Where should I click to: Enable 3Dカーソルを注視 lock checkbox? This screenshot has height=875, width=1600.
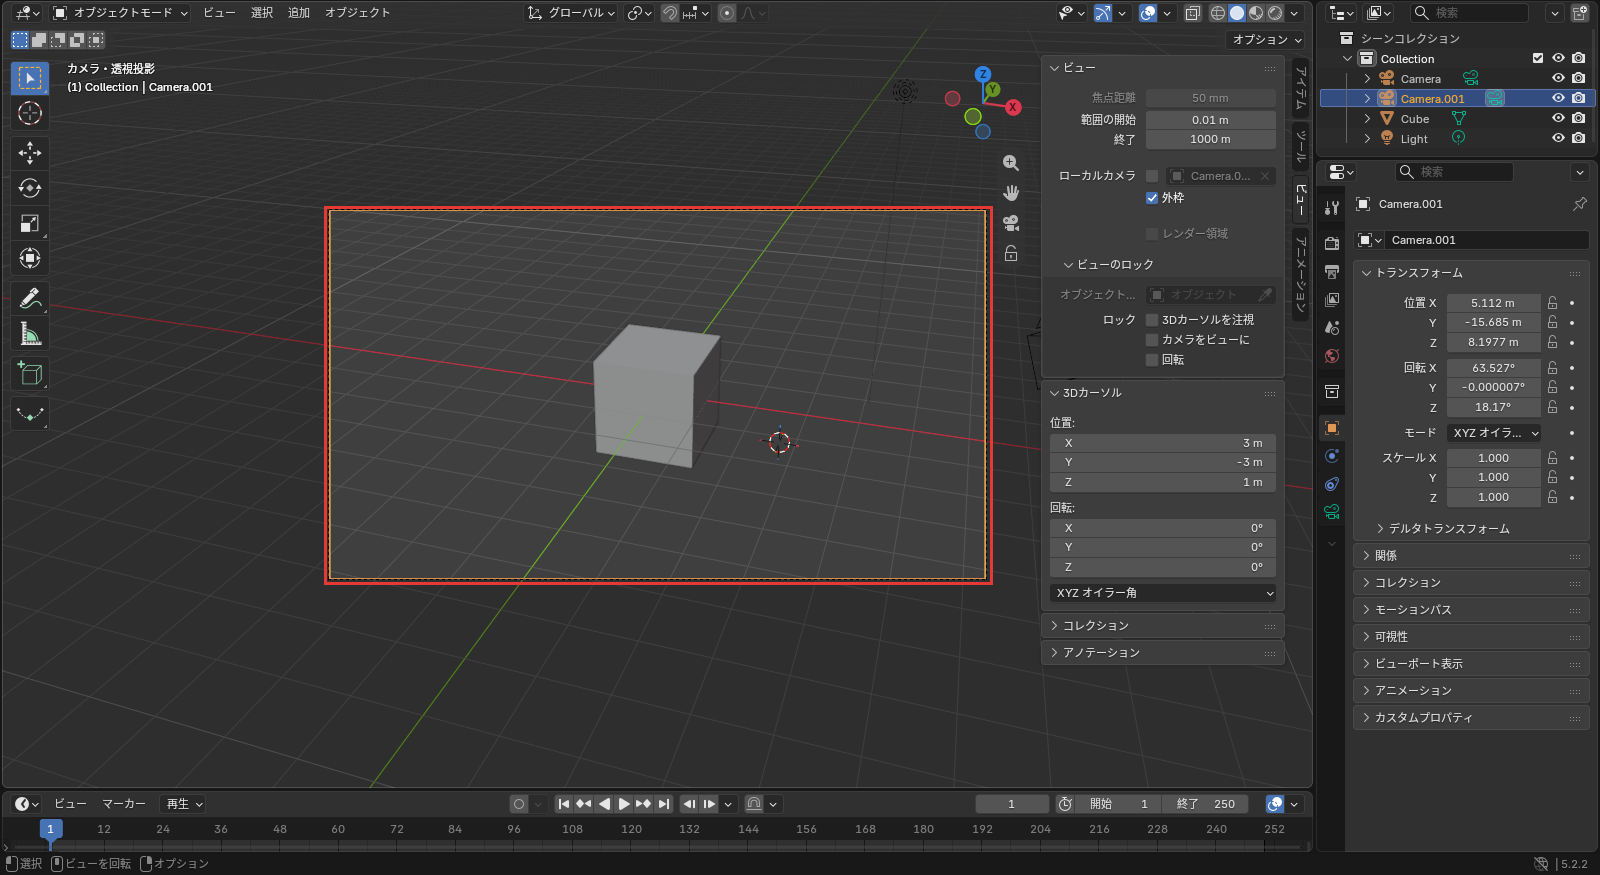point(1152,320)
